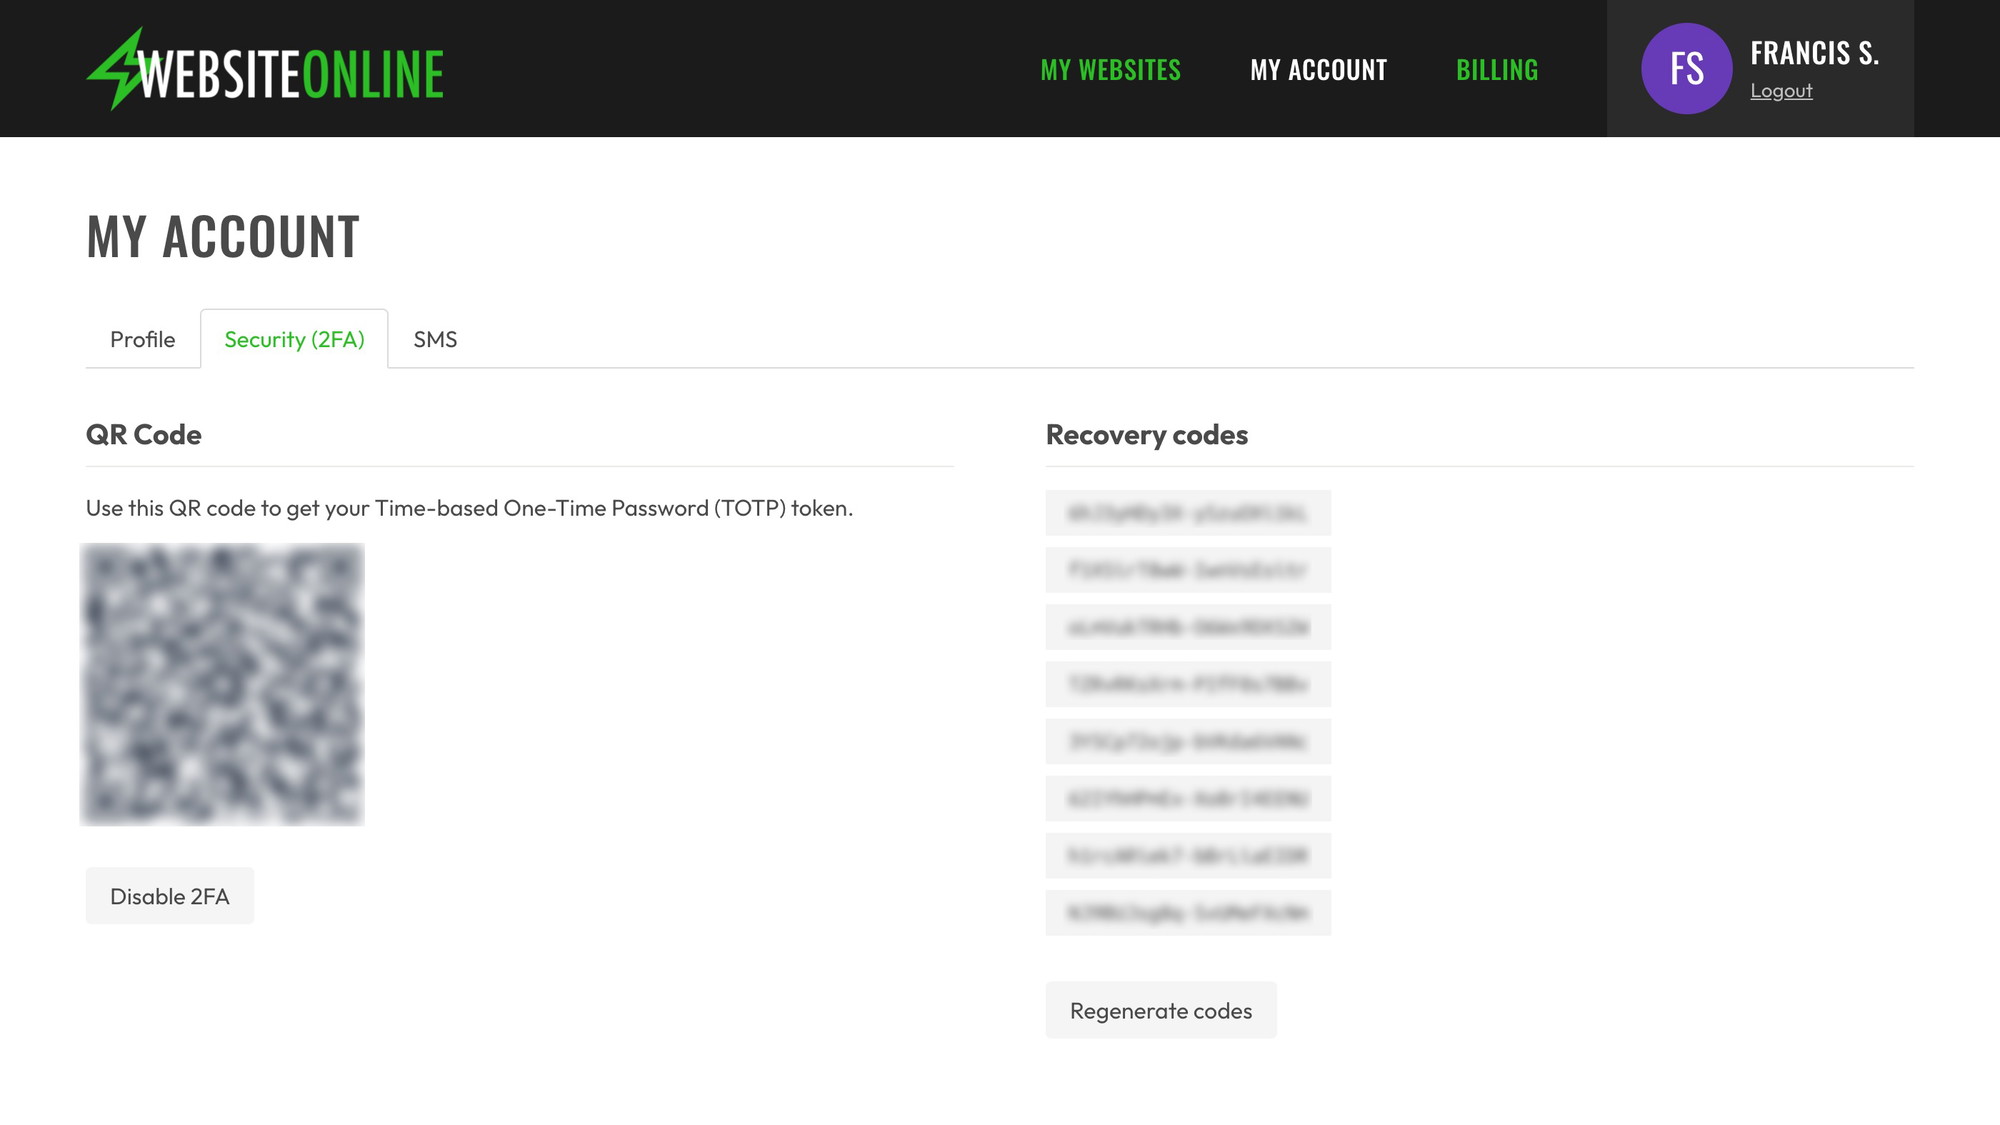This screenshot has width=2000, height=1125.
Task: Switch to the SMS tab
Action: (x=435, y=339)
